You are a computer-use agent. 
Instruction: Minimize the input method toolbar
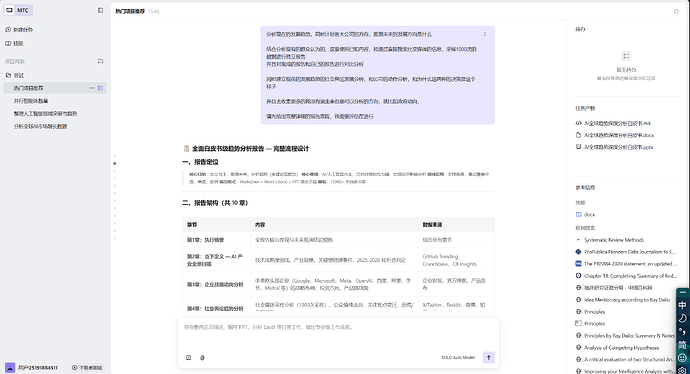point(683,293)
